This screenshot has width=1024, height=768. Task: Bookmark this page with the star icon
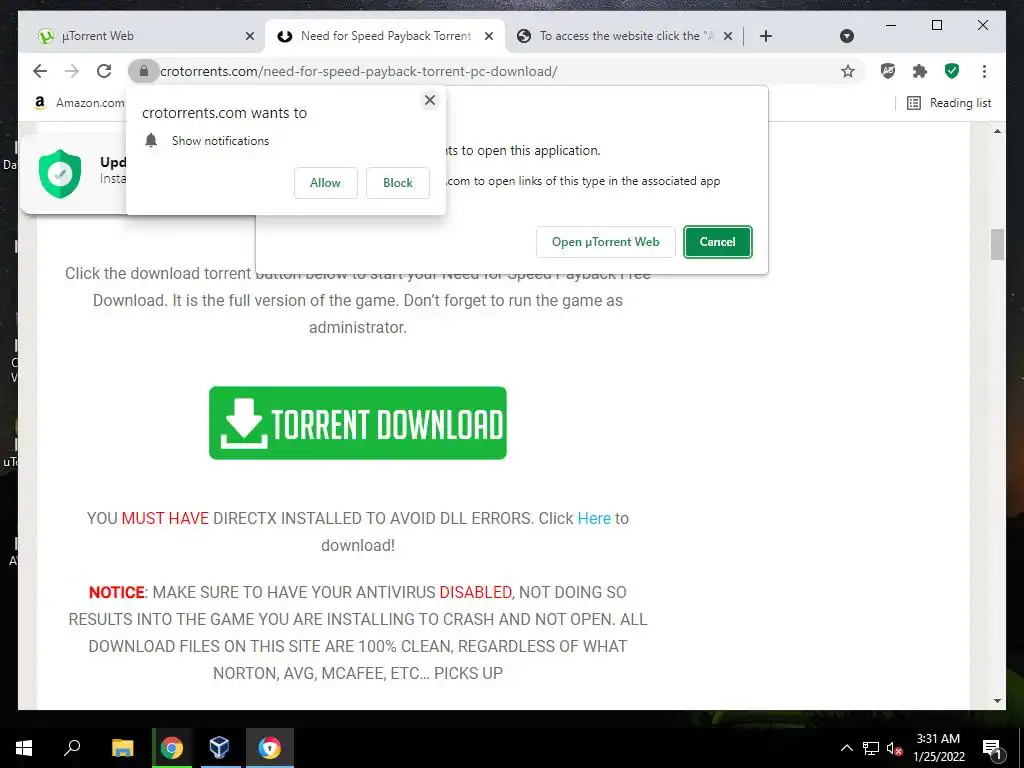point(848,71)
